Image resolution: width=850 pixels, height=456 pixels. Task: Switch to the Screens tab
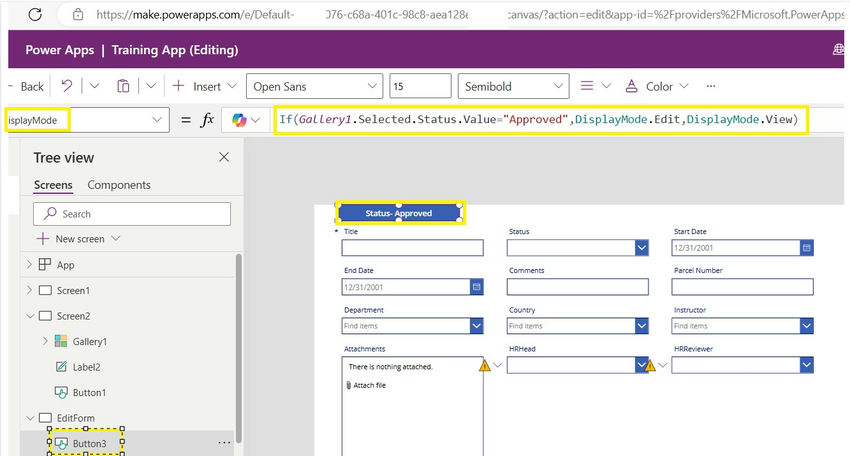(53, 185)
